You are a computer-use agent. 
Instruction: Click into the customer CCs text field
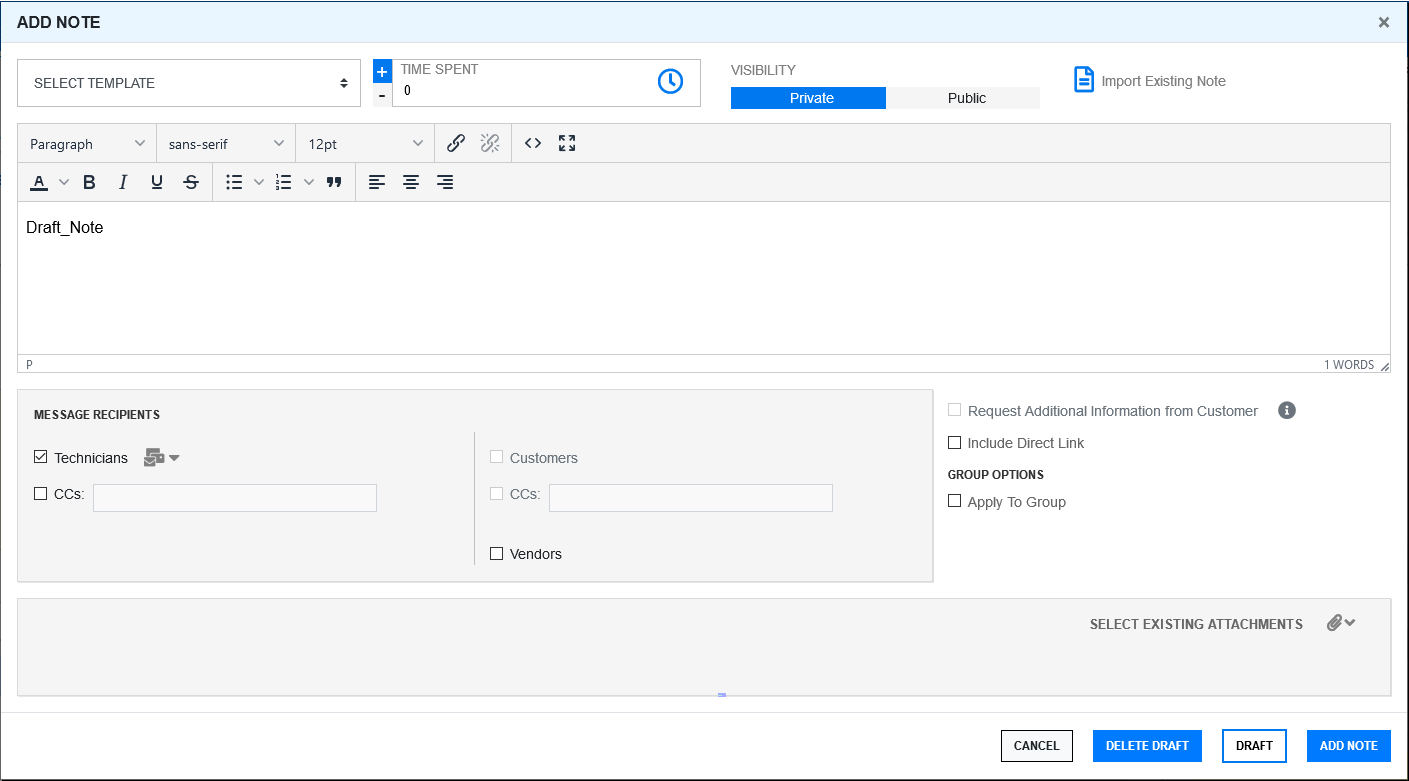click(691, 498)
